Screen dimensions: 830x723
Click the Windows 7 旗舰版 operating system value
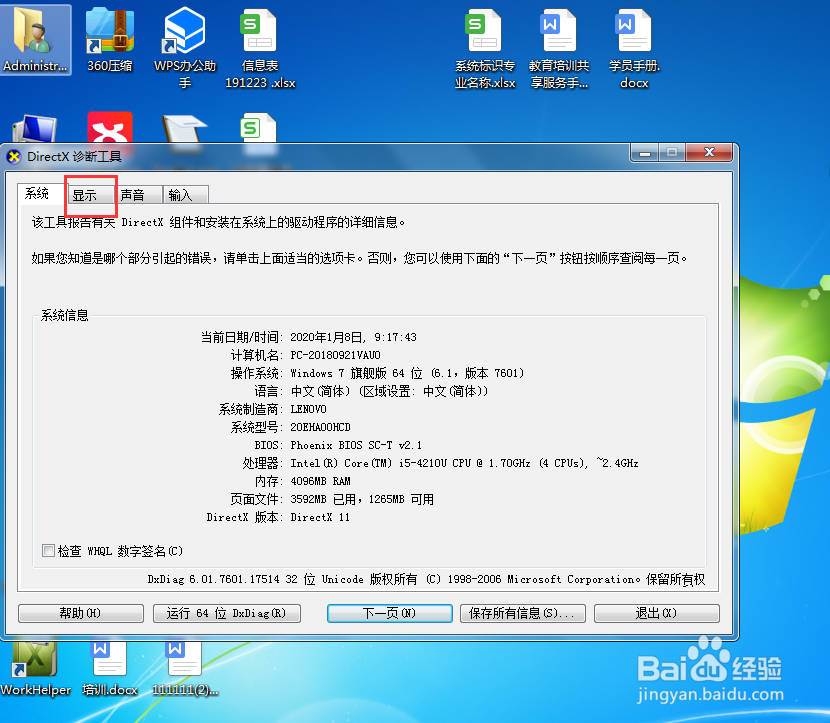coord(407,373)
